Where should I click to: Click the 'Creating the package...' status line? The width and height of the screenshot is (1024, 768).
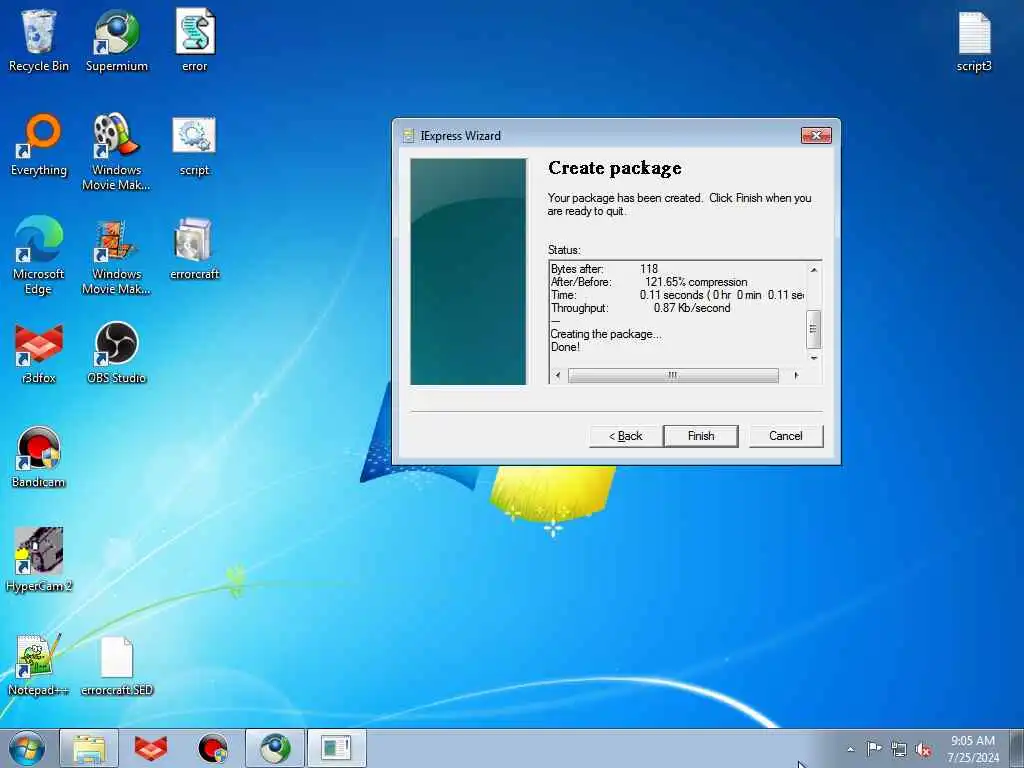pos(605,334)
